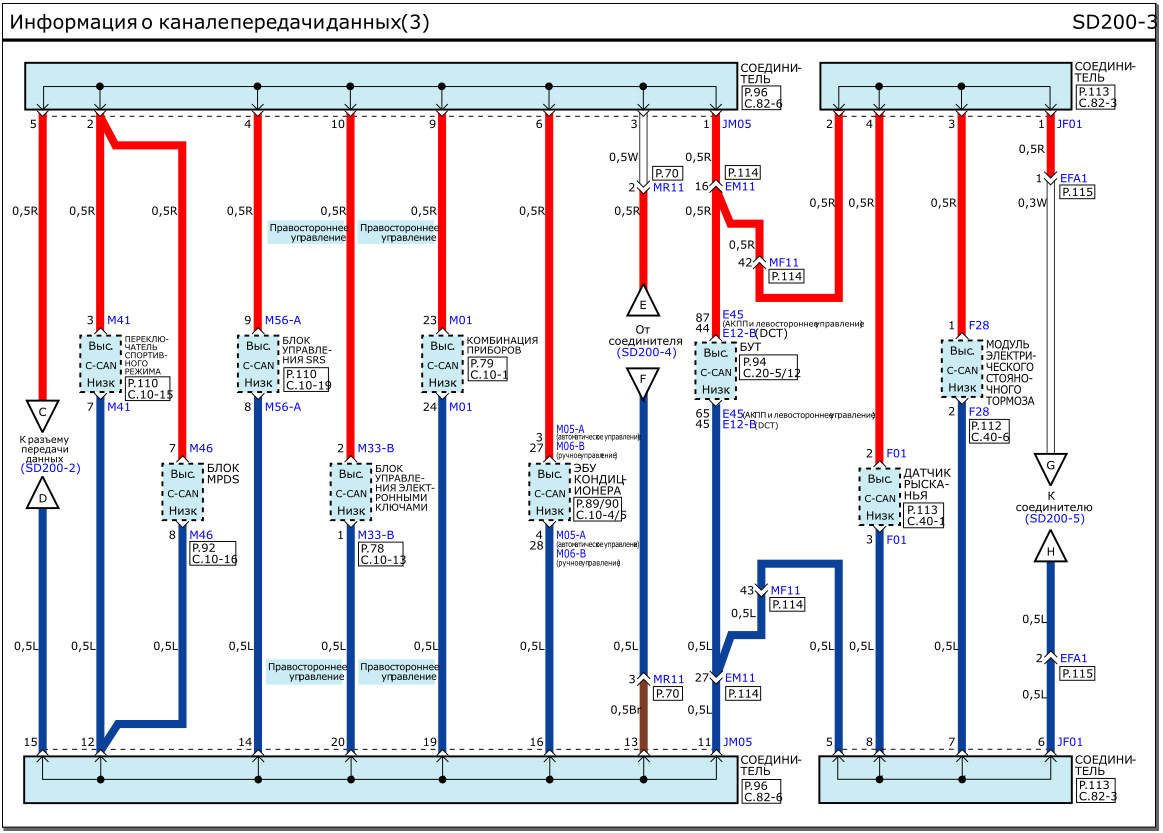The width and height of the screenshot is (1163, 833).
Task: Click the M05-A connector label at pin 3
Action: coord(570,429)
